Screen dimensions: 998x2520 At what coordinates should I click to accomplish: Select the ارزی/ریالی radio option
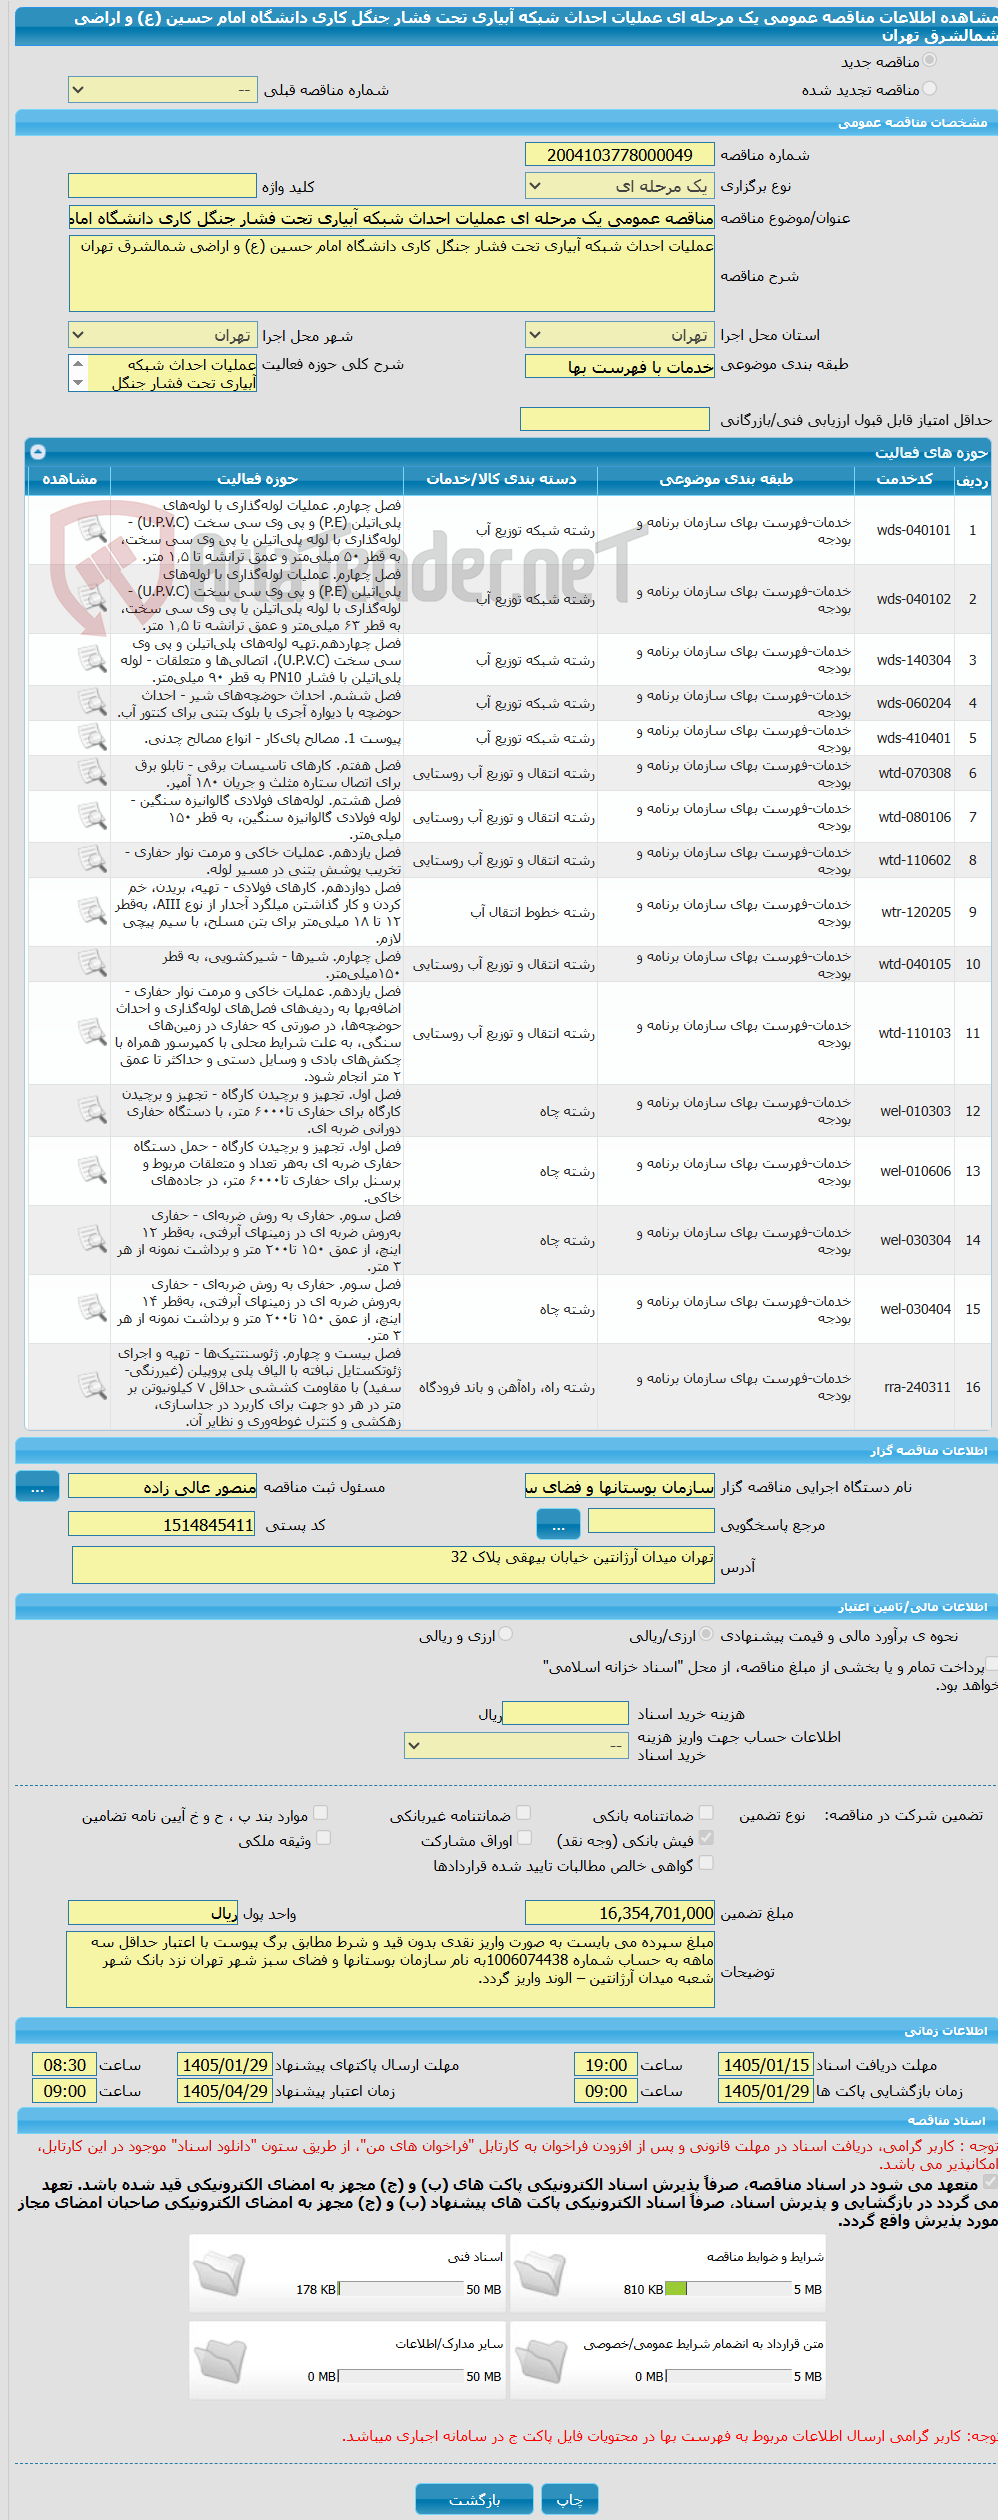pyautogui.click(x=707, y=1634)
